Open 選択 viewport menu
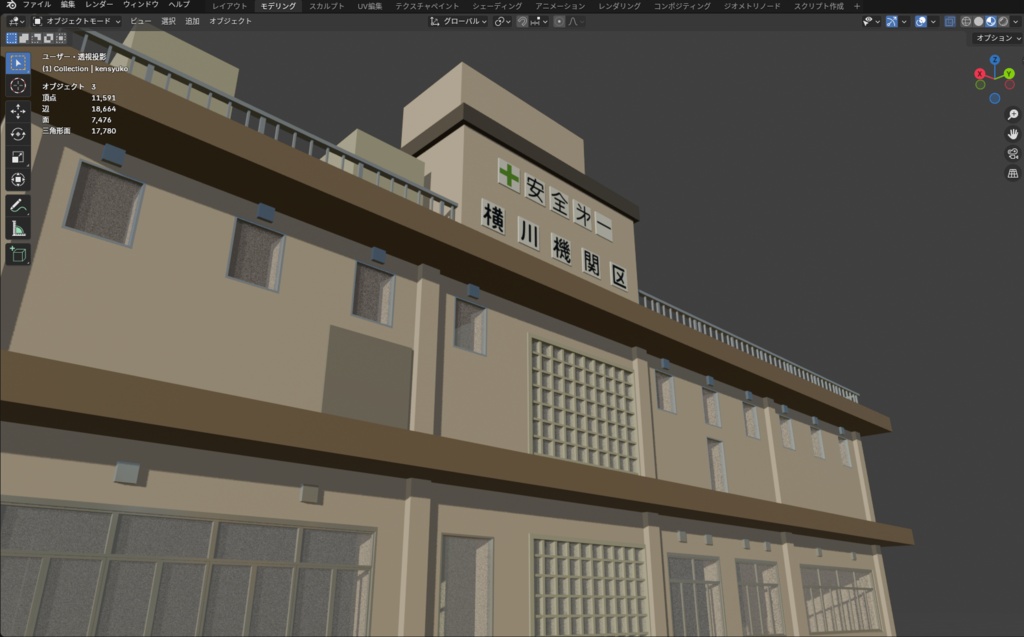 pyautogui.click(x=168, y=22)
